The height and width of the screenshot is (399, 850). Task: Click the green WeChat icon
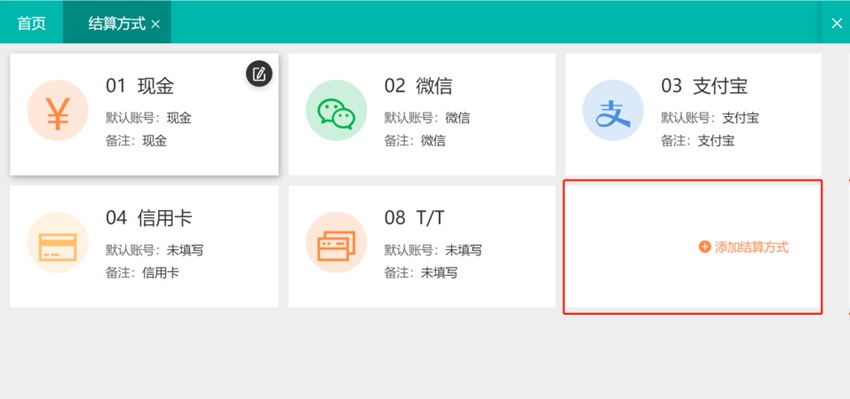(336, 111)
